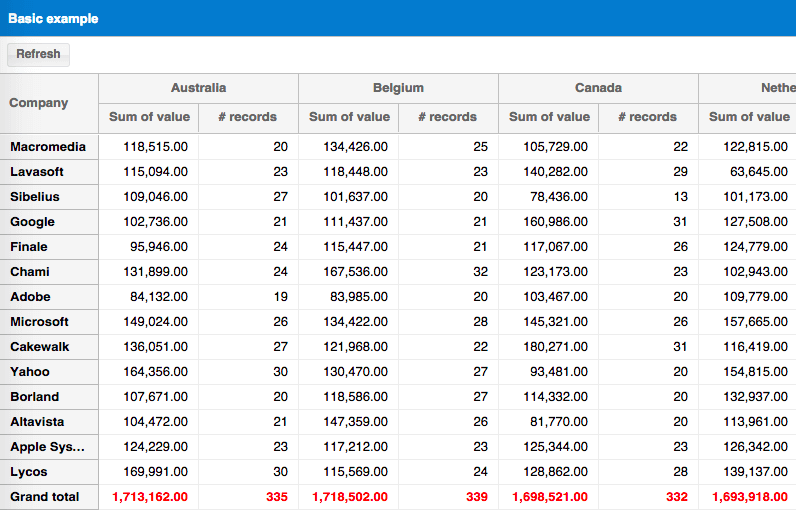
Task: Click cell 78,436.00 in Sibelius row
Action: pos(549,197)
